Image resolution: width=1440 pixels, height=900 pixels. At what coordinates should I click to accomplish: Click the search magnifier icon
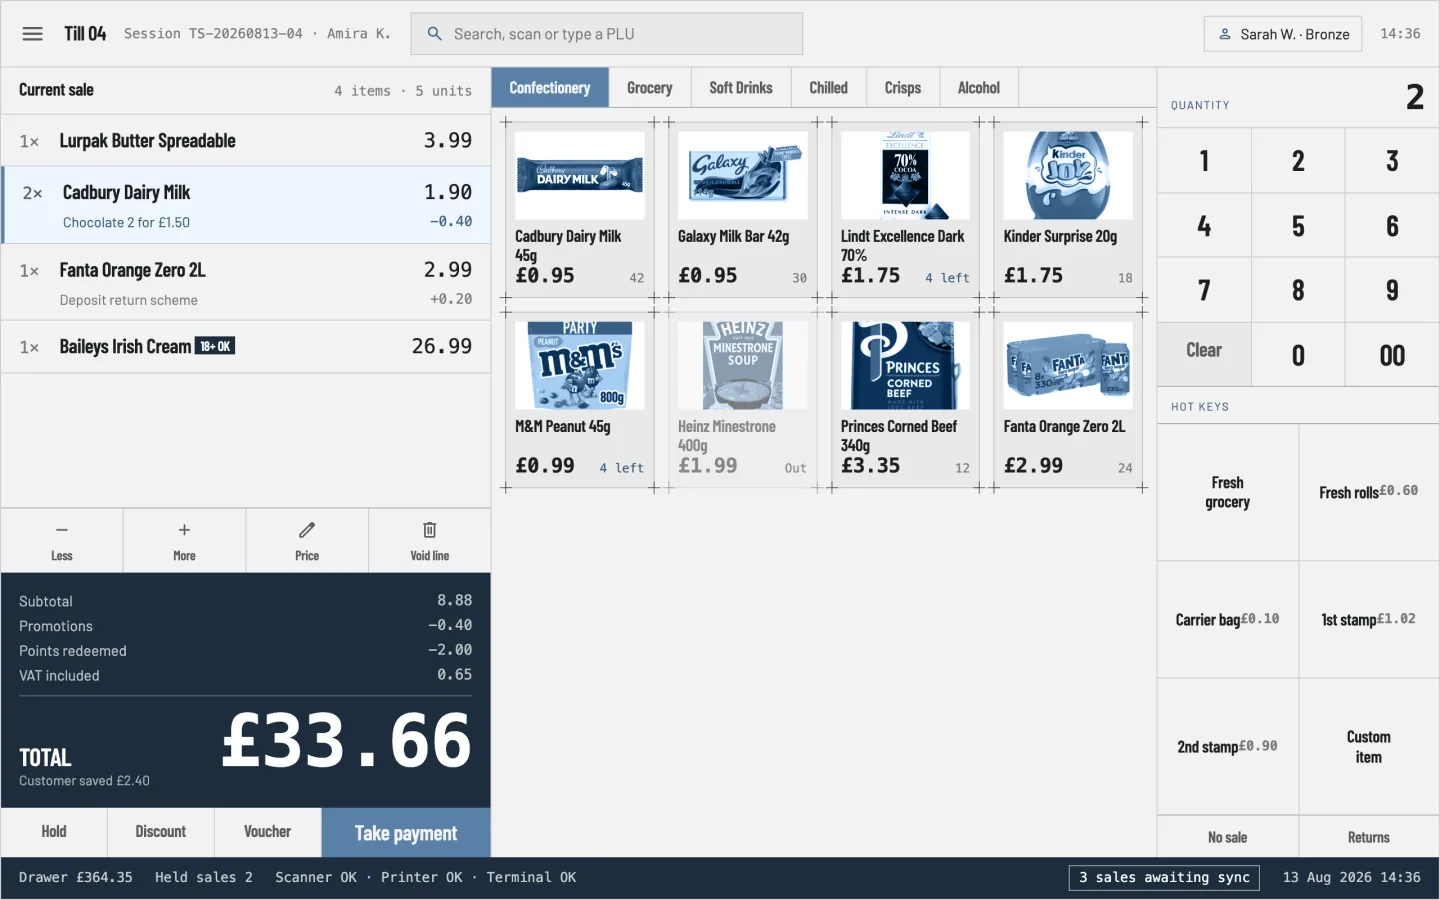[434, 34]
